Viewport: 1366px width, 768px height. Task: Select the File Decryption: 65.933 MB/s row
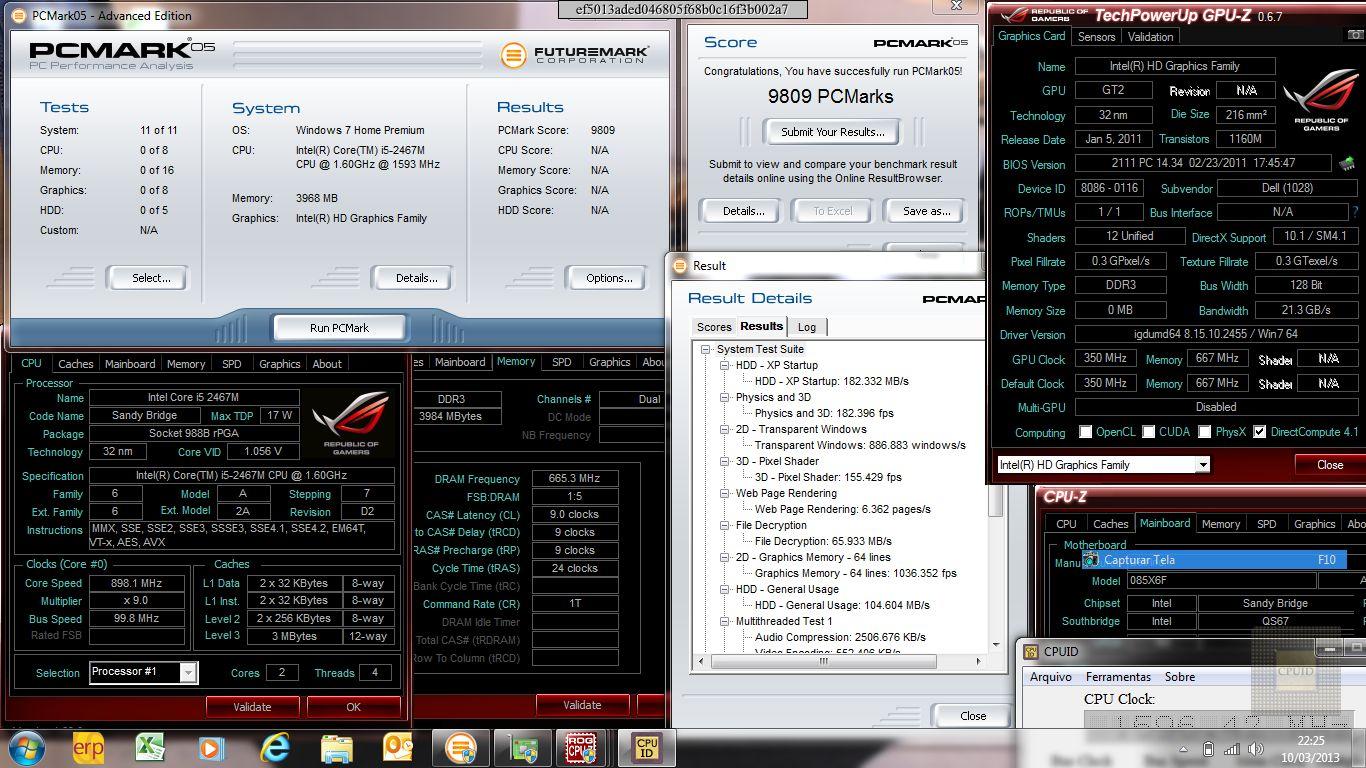(x=823, y=541)
